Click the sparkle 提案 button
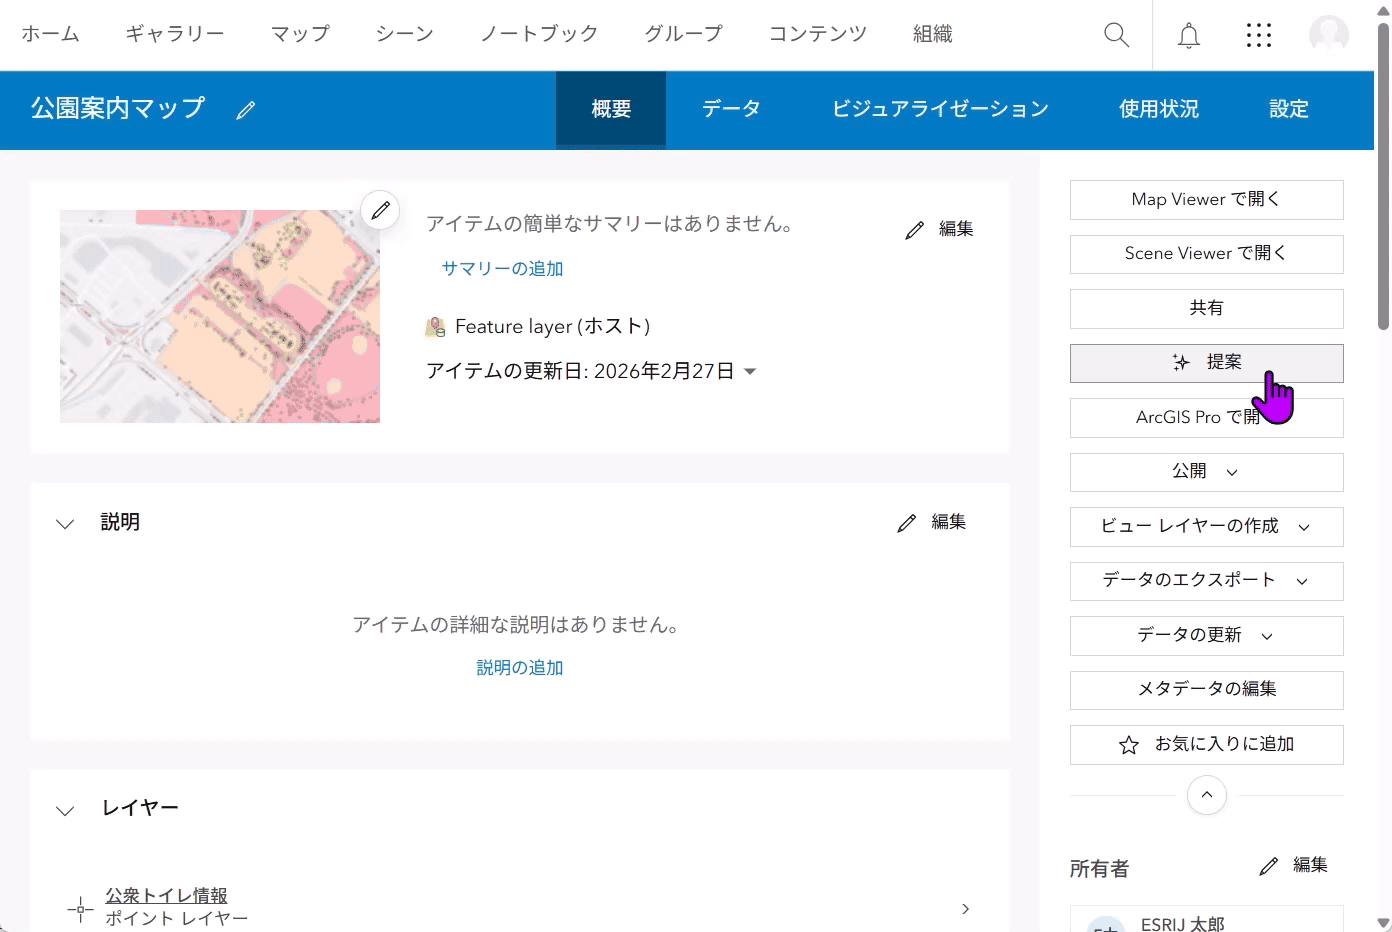Image resolution: width=1392 pixels, height=932 pixels. tap(1206, 363)
